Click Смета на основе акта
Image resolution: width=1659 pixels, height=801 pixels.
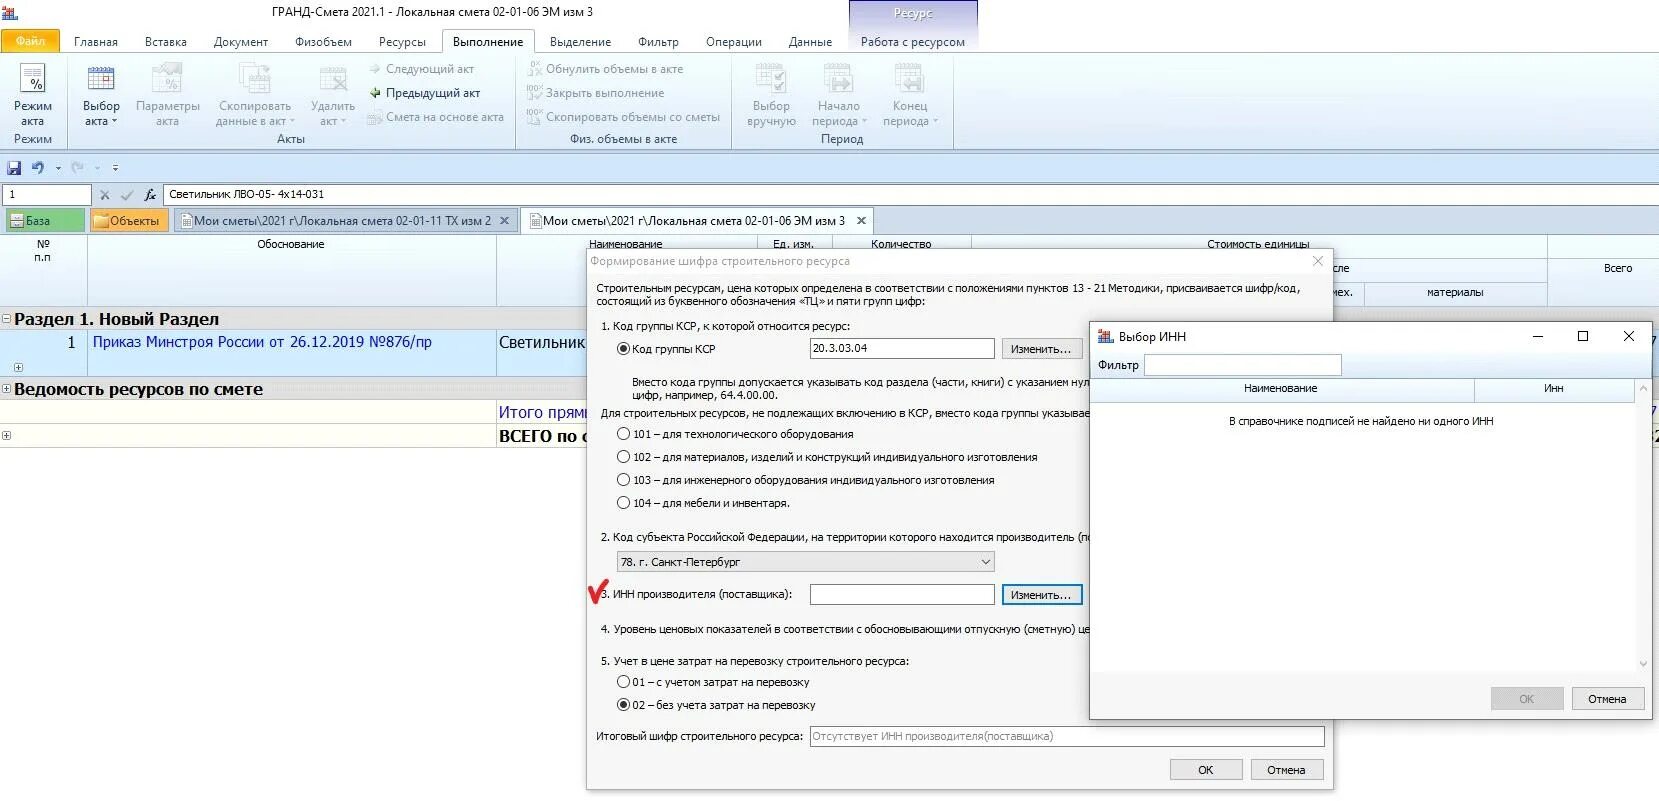(435, 117)
